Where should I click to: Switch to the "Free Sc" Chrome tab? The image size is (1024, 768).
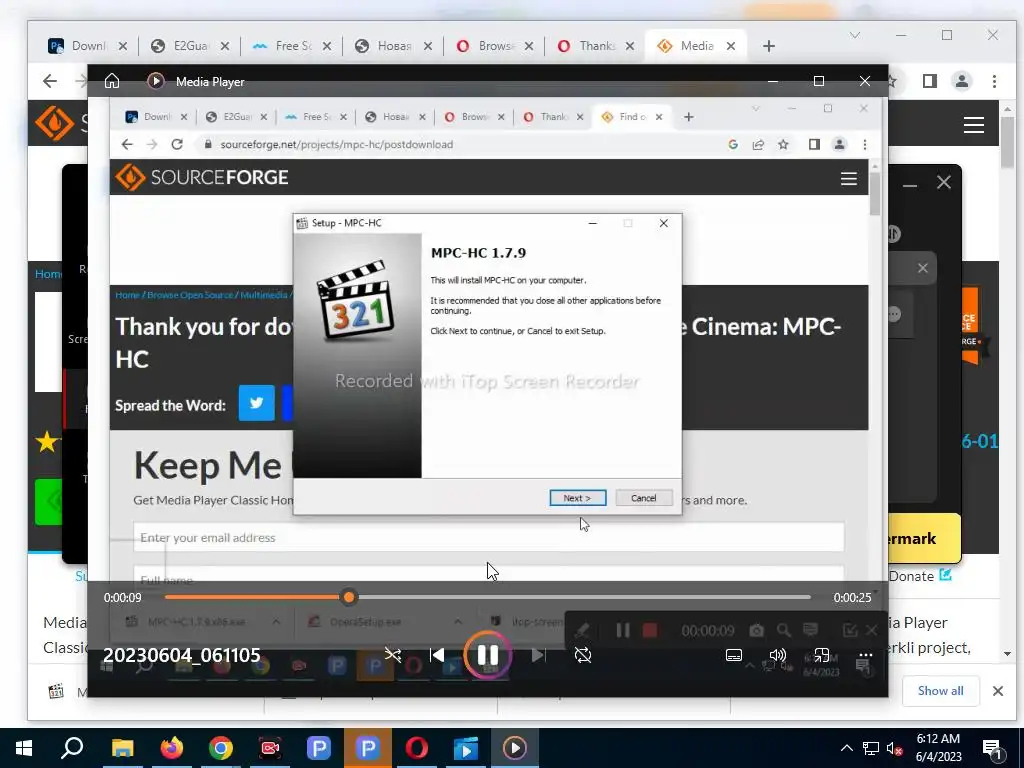tap(292, 46)
